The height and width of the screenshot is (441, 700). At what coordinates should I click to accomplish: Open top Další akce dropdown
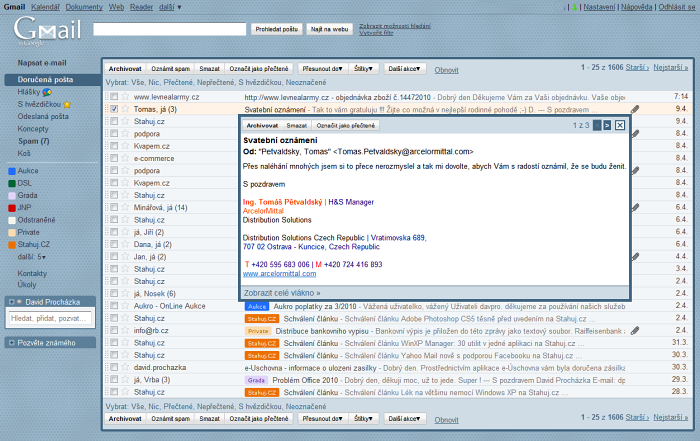(404, 69)
